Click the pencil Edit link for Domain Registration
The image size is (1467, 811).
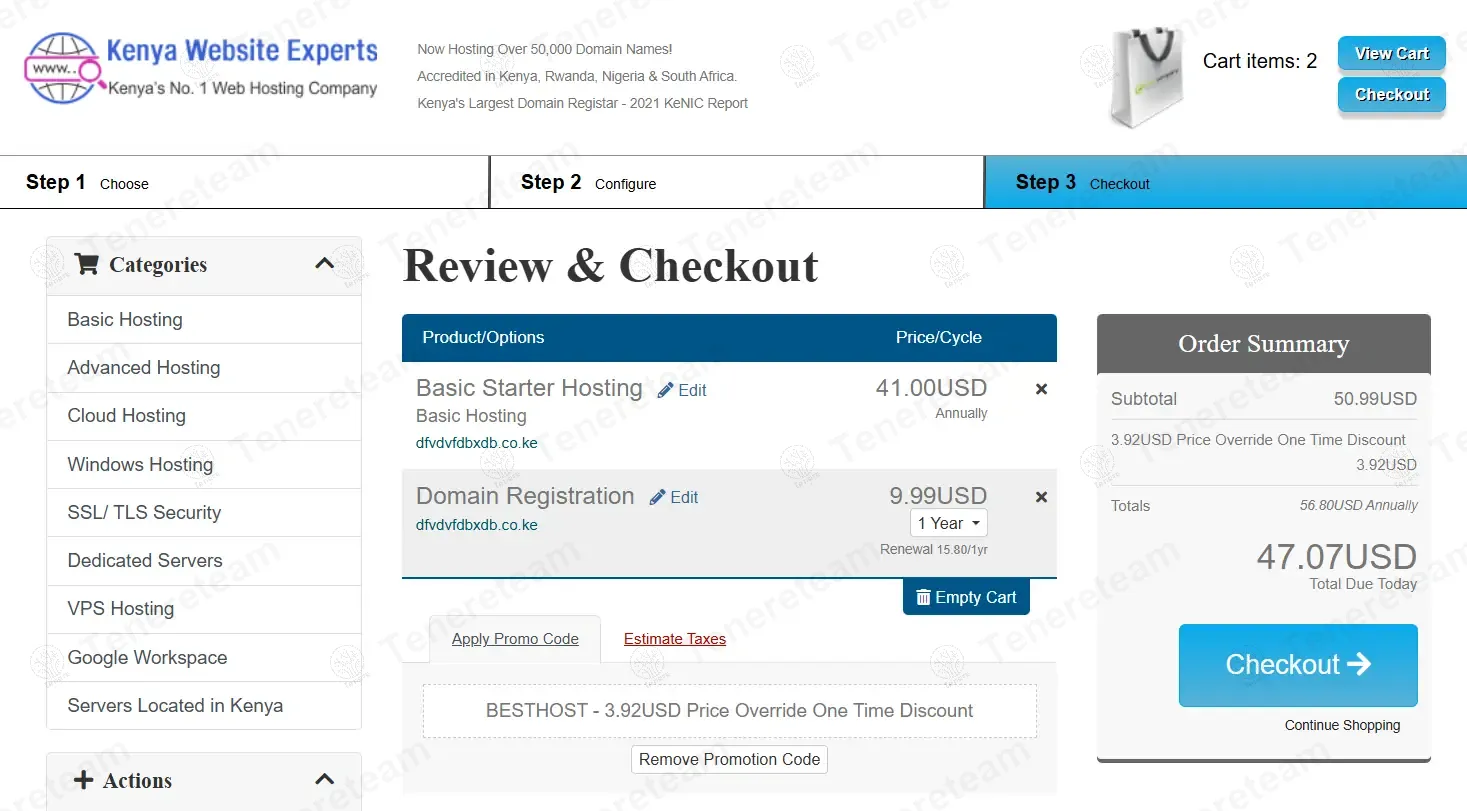[x=674, y=497]
